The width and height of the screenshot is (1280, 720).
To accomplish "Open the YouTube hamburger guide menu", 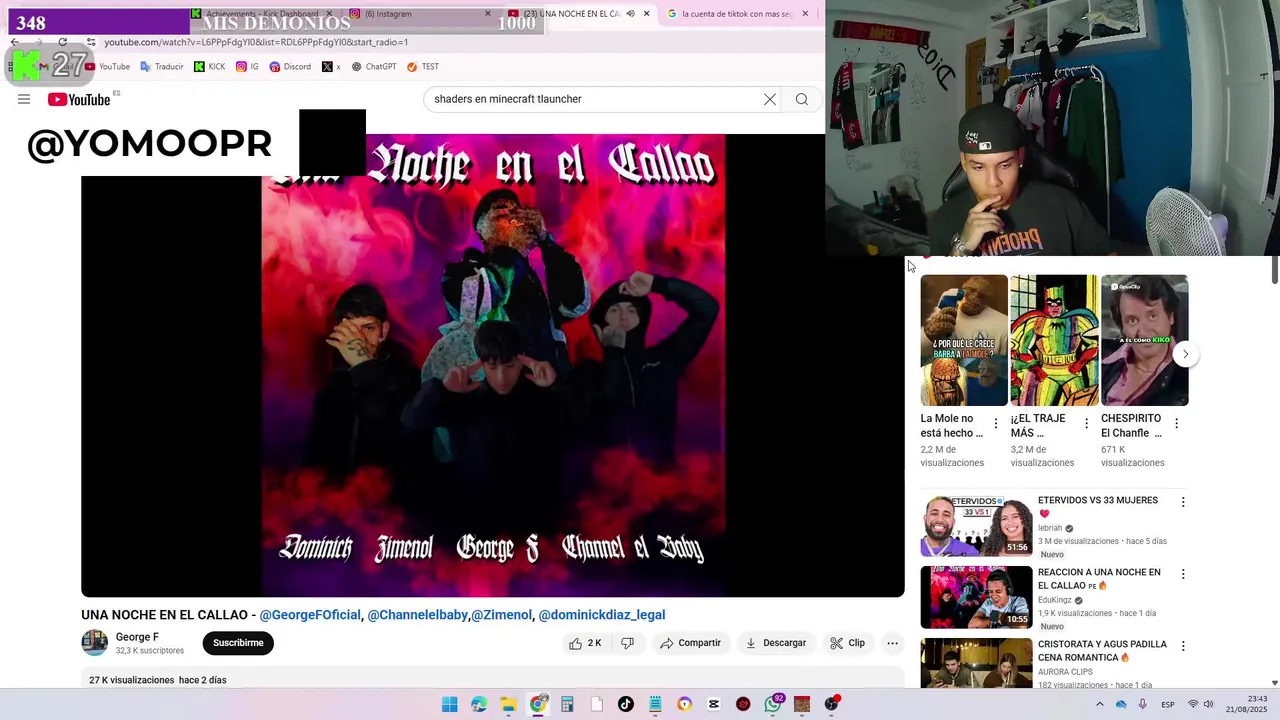I will point(24,99).
